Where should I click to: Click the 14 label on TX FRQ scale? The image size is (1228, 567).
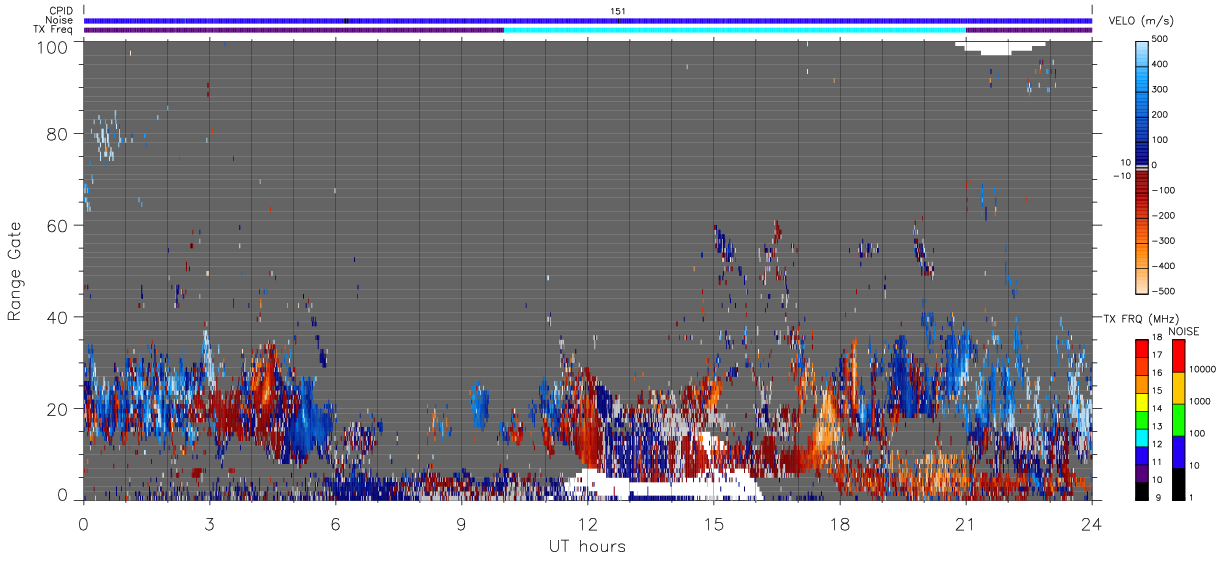1159,409
